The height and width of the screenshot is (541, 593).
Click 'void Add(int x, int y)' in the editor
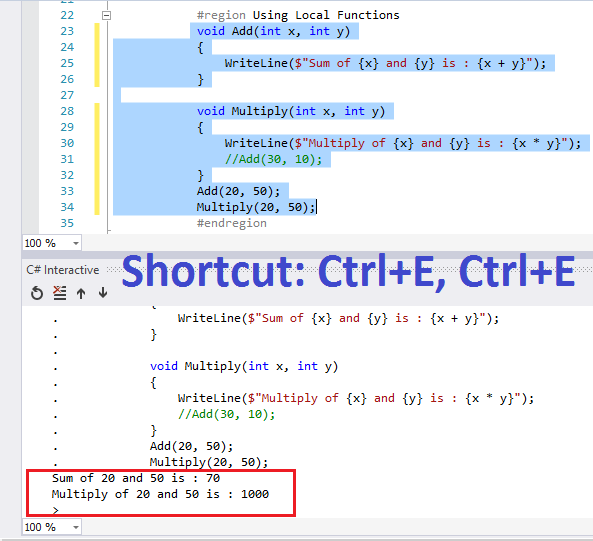273,31
